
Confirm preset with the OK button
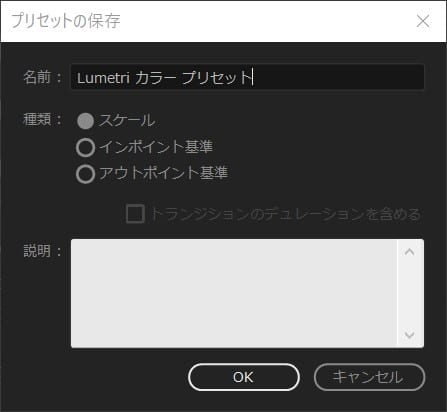click(x=244, y=377)
